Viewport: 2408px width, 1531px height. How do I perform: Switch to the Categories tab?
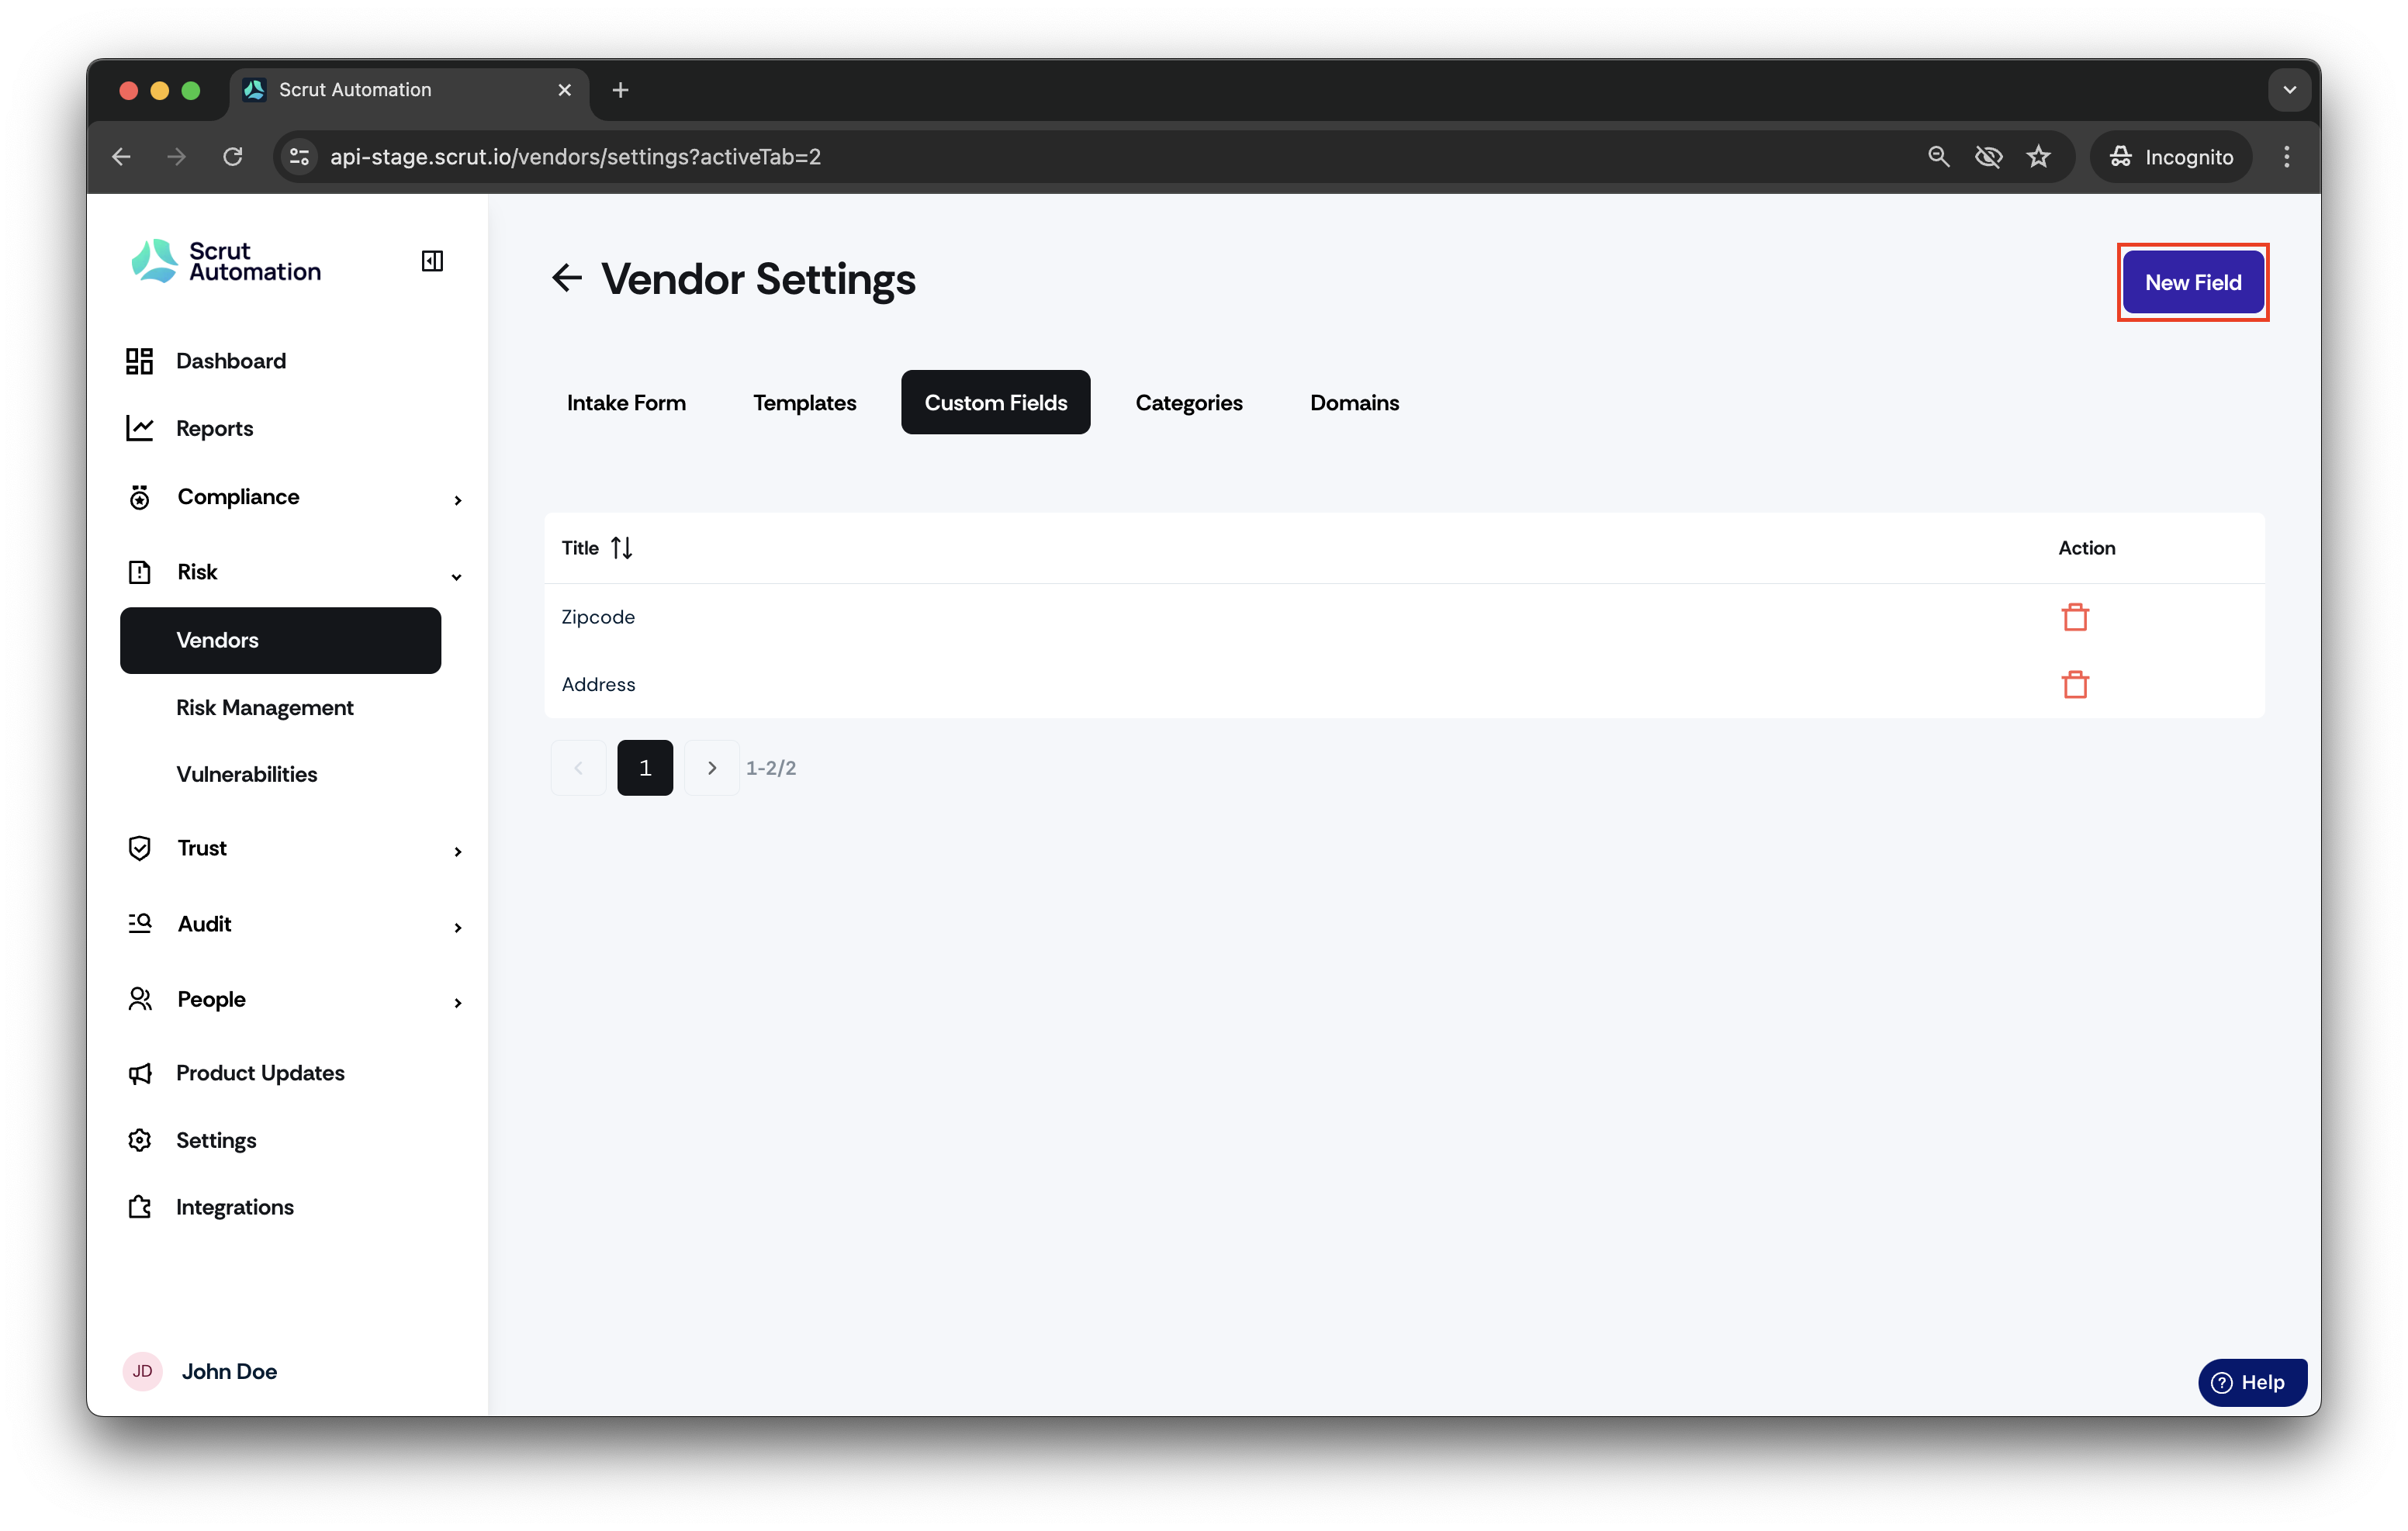(x=1188, y=402)
